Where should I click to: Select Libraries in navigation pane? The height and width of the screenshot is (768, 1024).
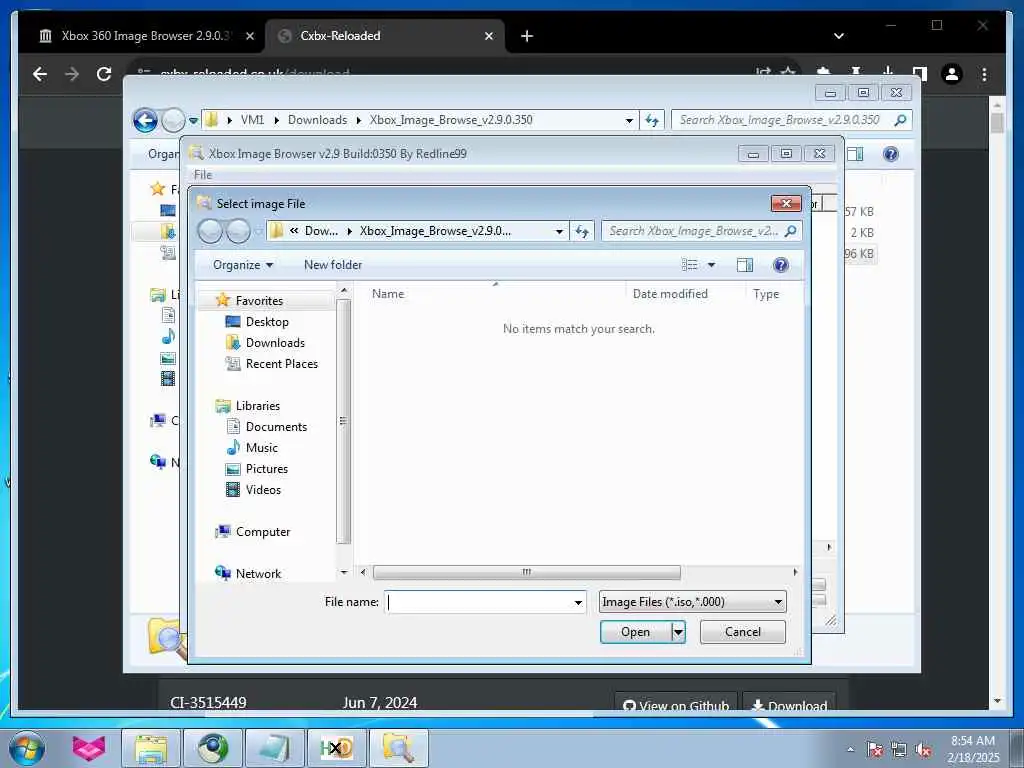pyautogui.click(x=257, y=406)
